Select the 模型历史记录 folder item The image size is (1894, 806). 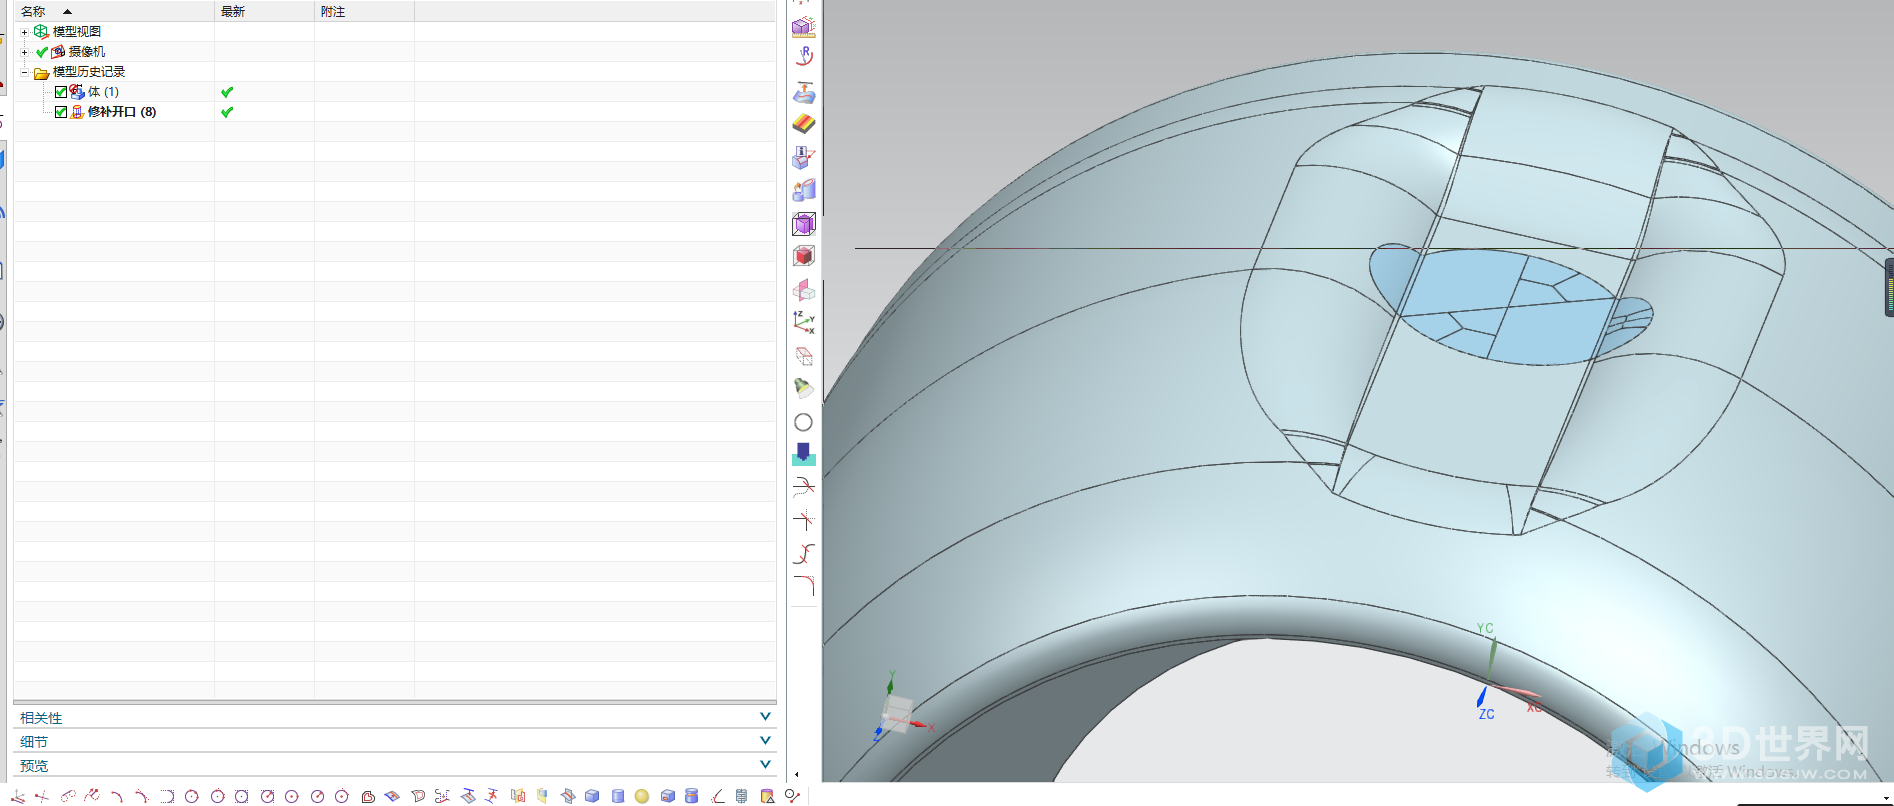[89, 72]
